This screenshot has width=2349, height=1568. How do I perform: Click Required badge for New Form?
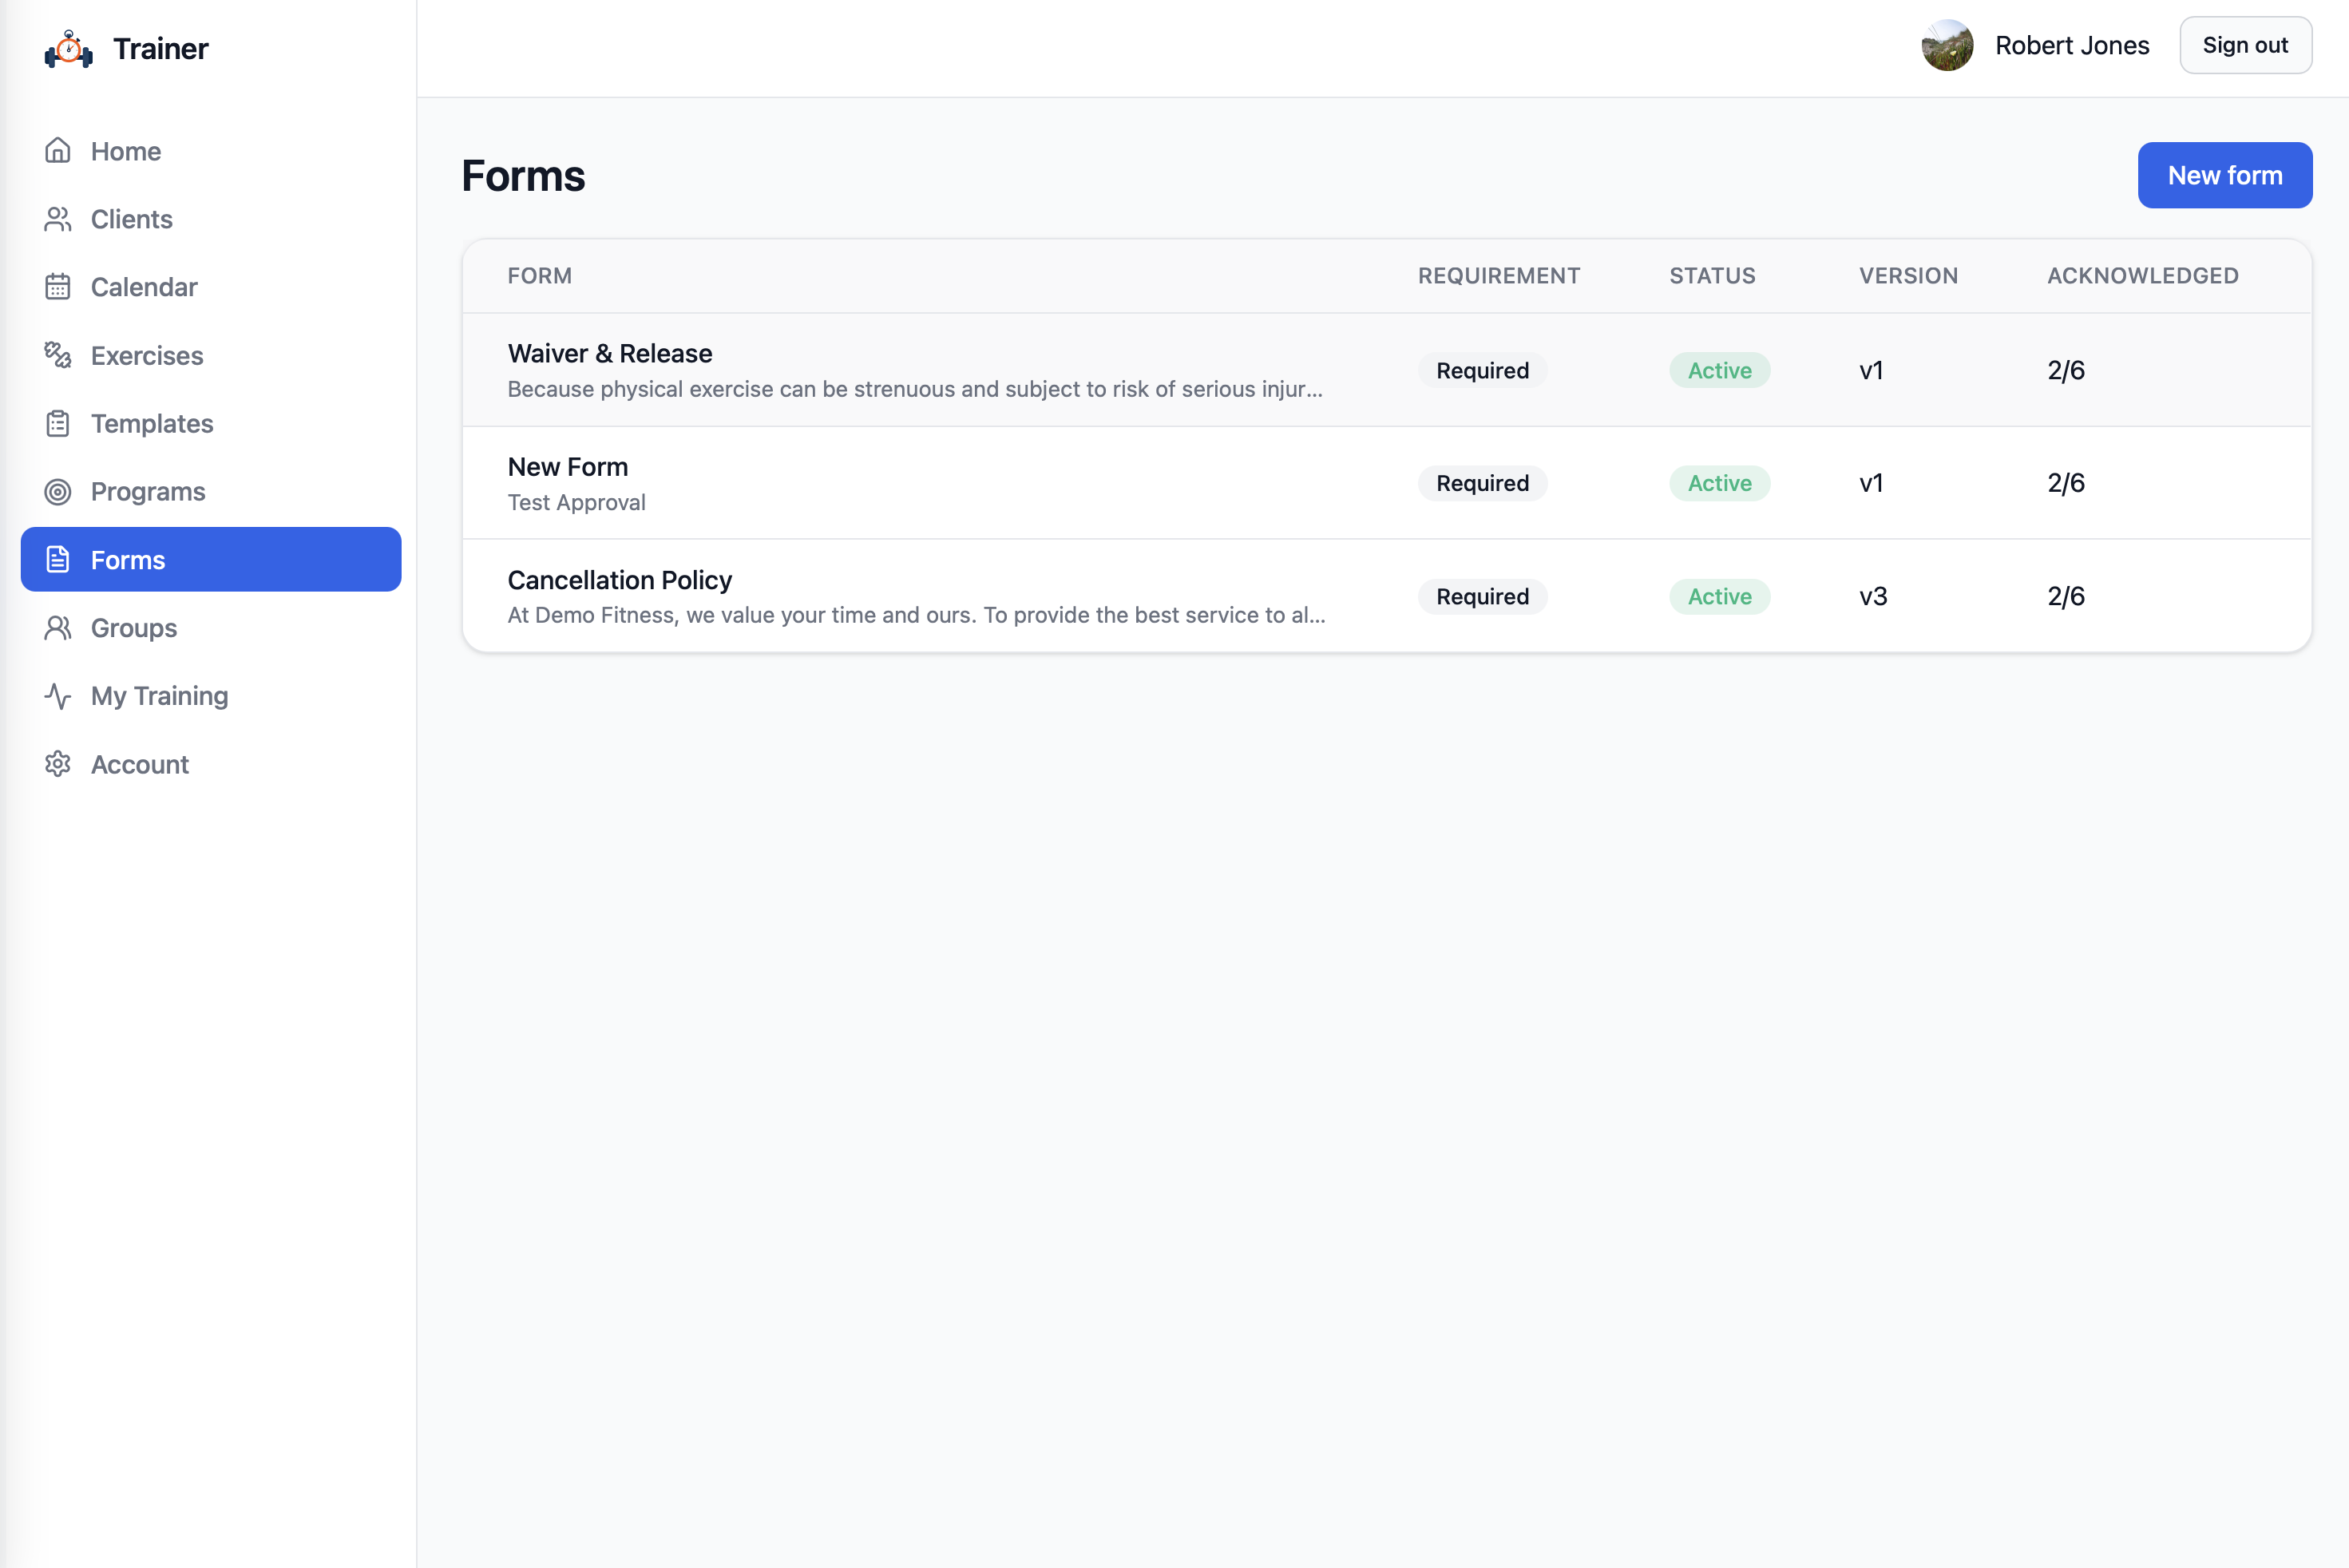[x=1482, y=483]
